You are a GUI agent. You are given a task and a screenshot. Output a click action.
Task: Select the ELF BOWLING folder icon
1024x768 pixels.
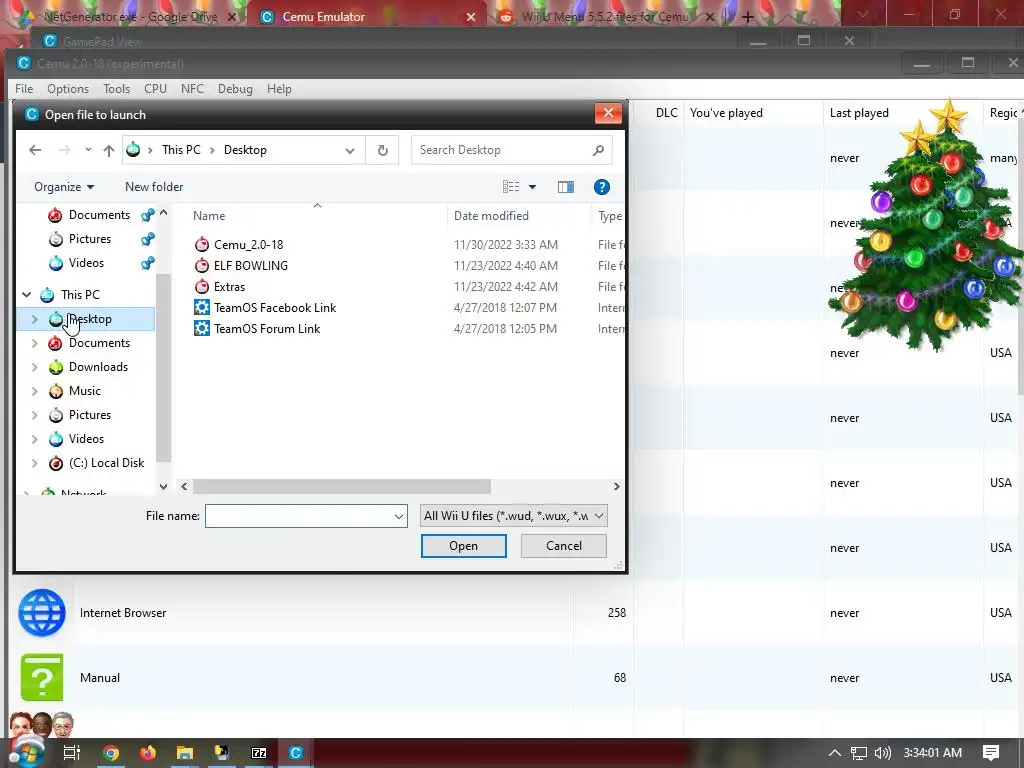click(x=202, y=266)
